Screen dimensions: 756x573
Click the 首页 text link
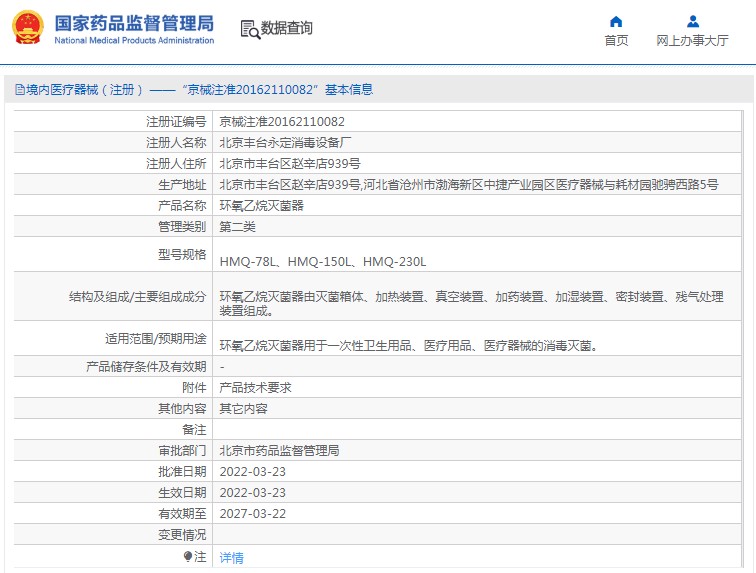[x=616, y=41]
